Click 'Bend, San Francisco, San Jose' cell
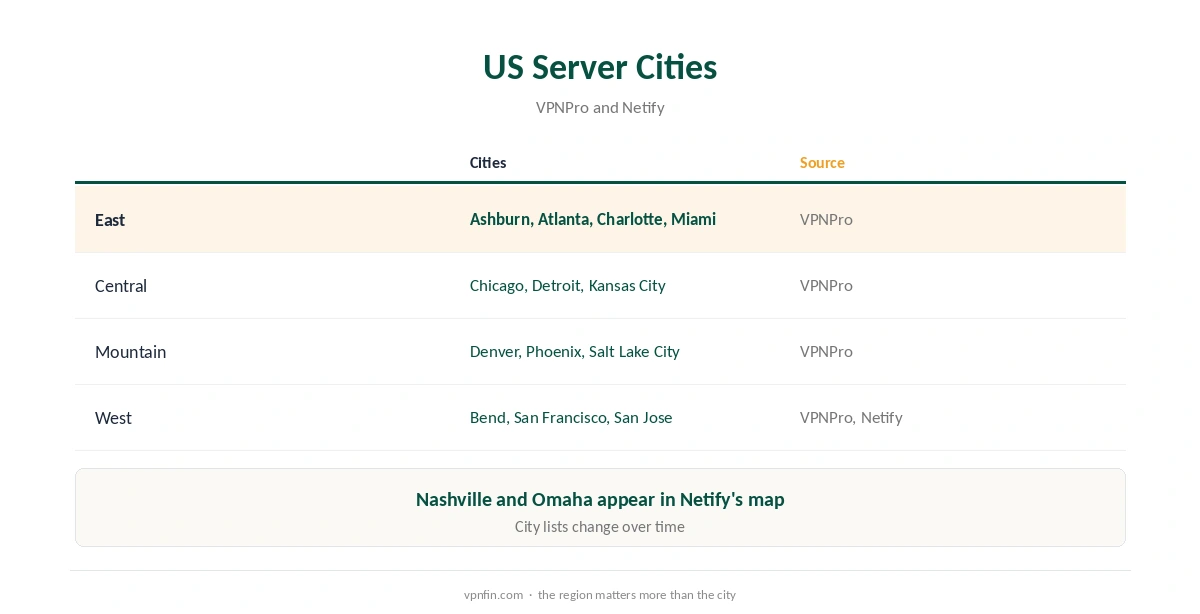Viewport: 1200px width, 614px height. tap(571, 417)
